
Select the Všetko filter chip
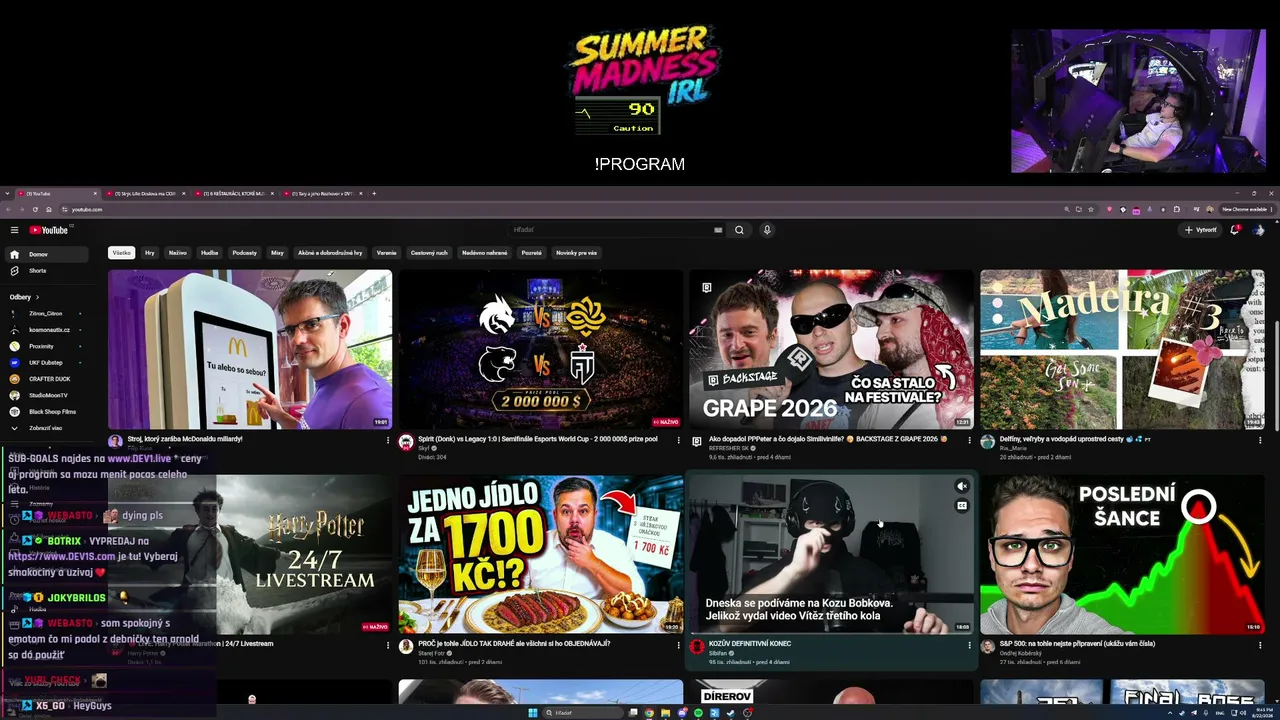122,253
